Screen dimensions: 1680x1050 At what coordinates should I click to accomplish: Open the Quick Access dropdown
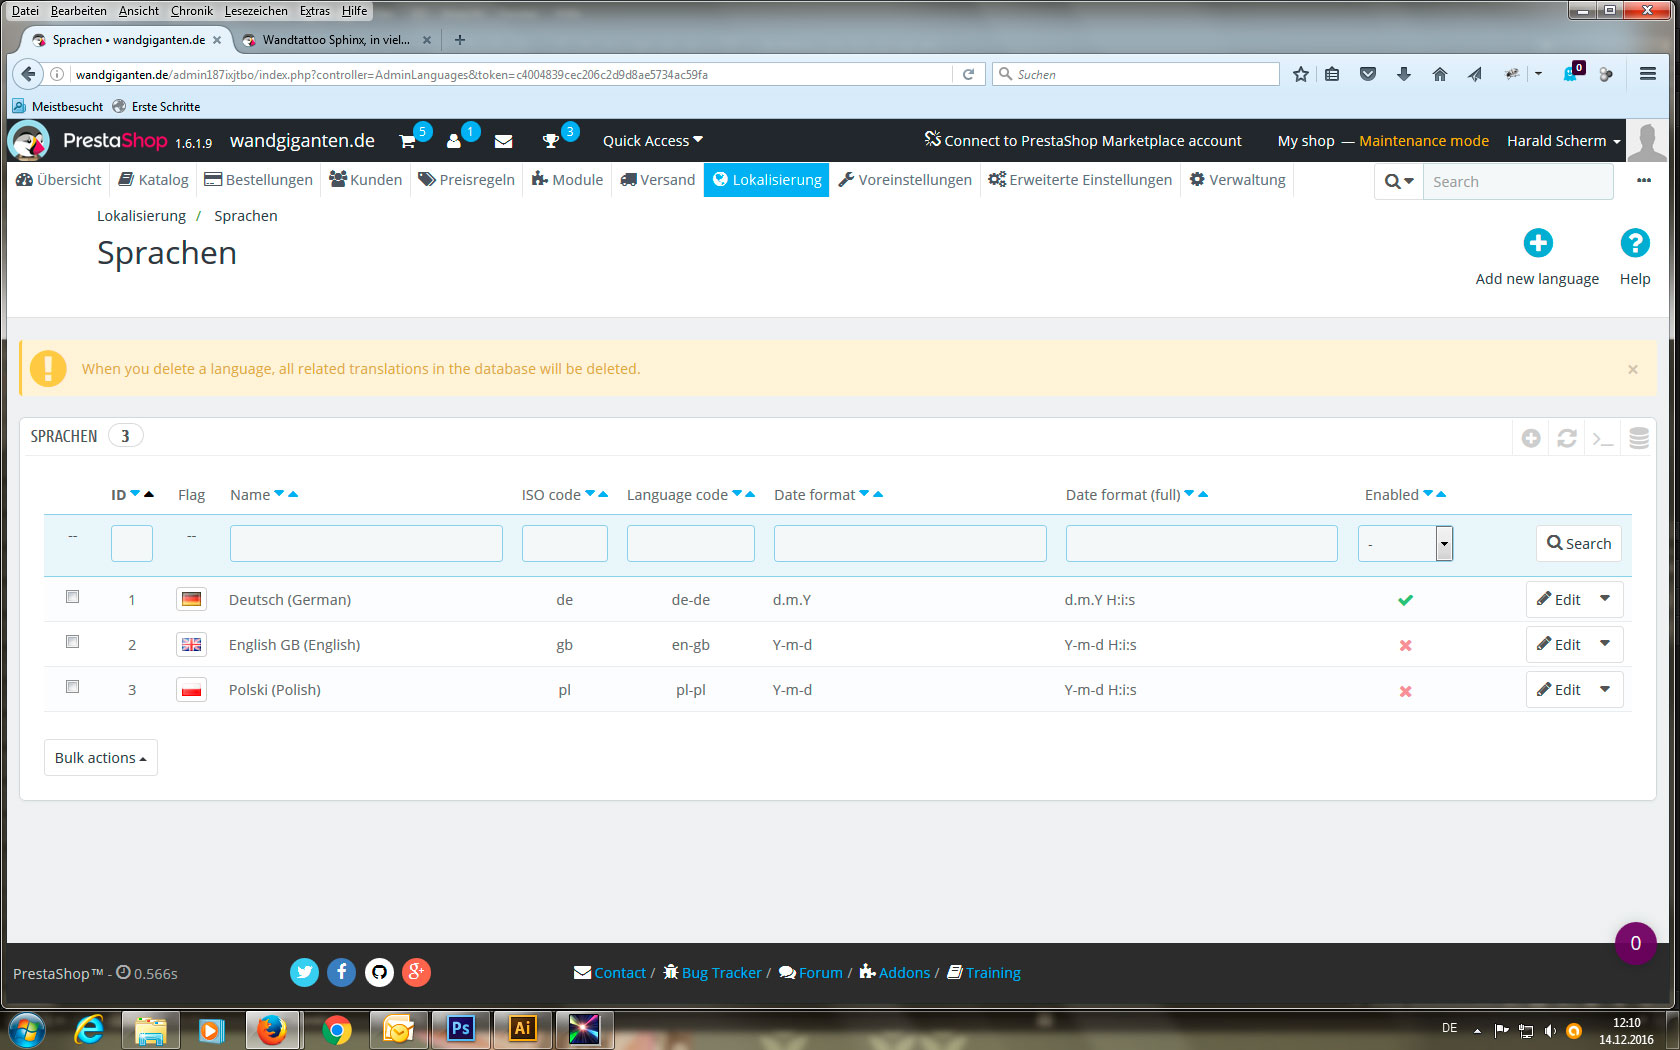pos(652,141)
